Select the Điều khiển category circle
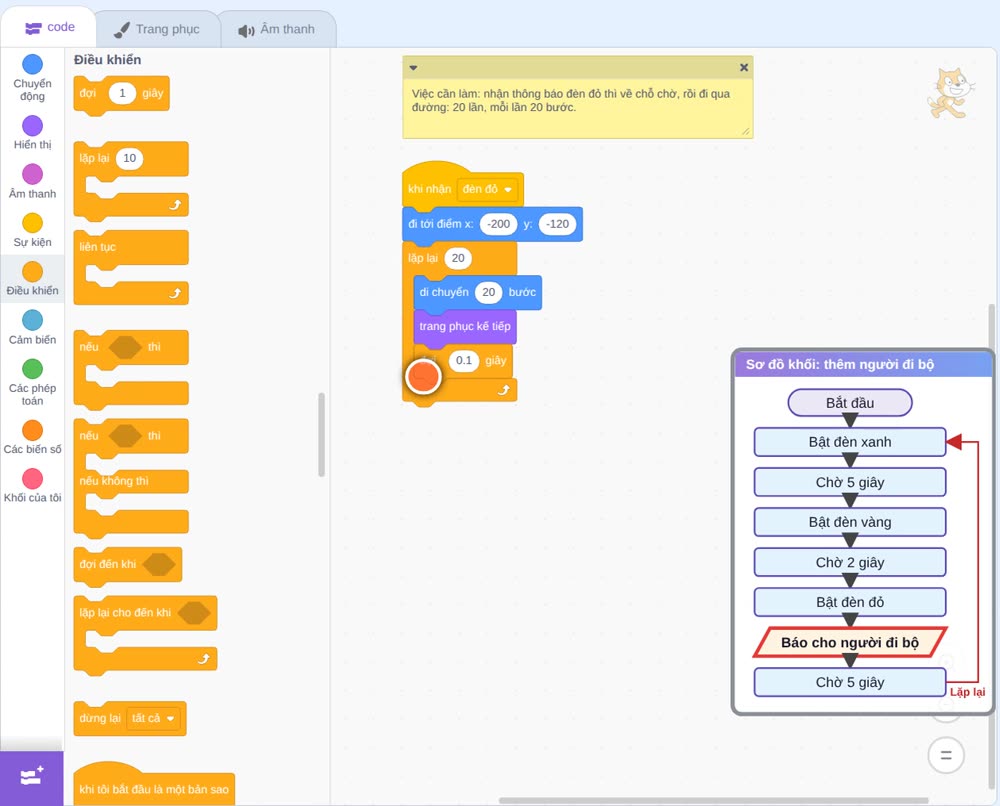Viewport: 1000px width, 806px height. click(33, 272)
